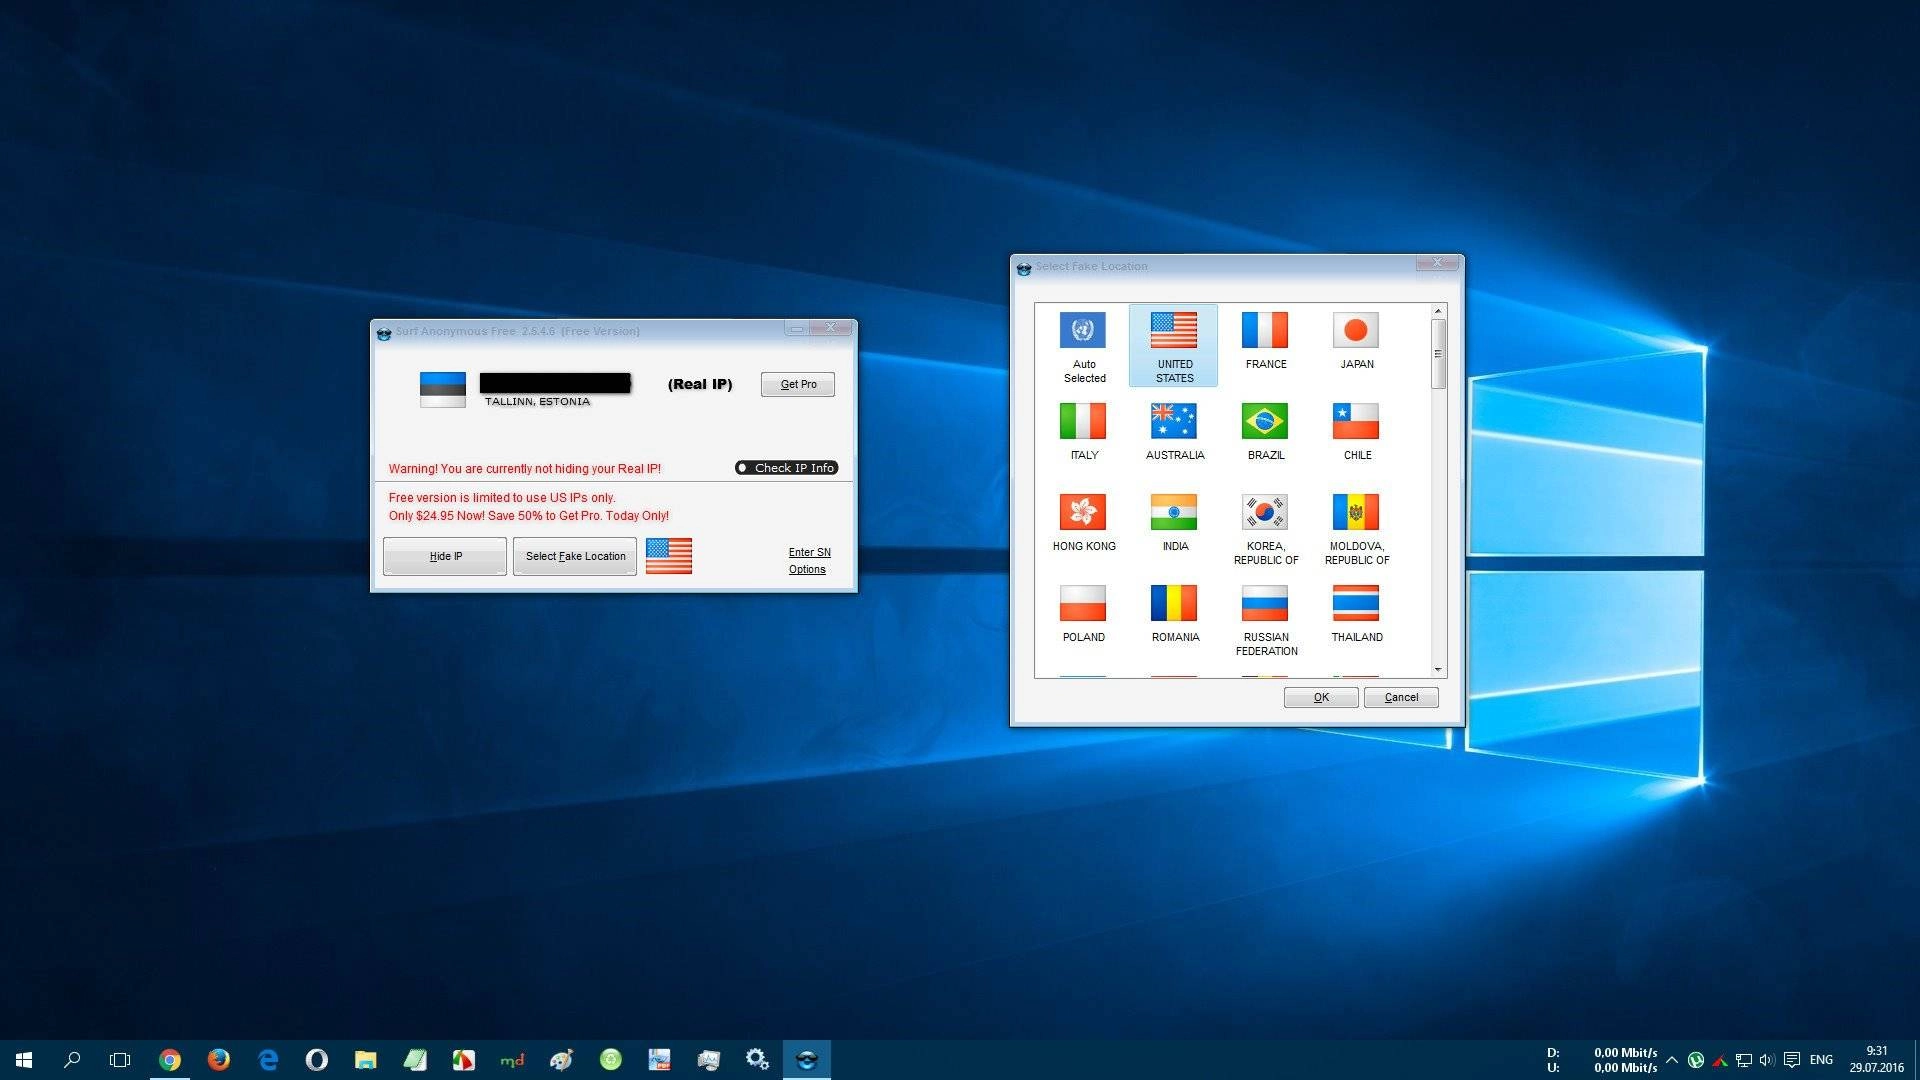Image resolution: width=1920 pixels, height=1080 pixels.
Task: Click 'Free version is limited to use US IPs only'
Action: pos(501,498)
